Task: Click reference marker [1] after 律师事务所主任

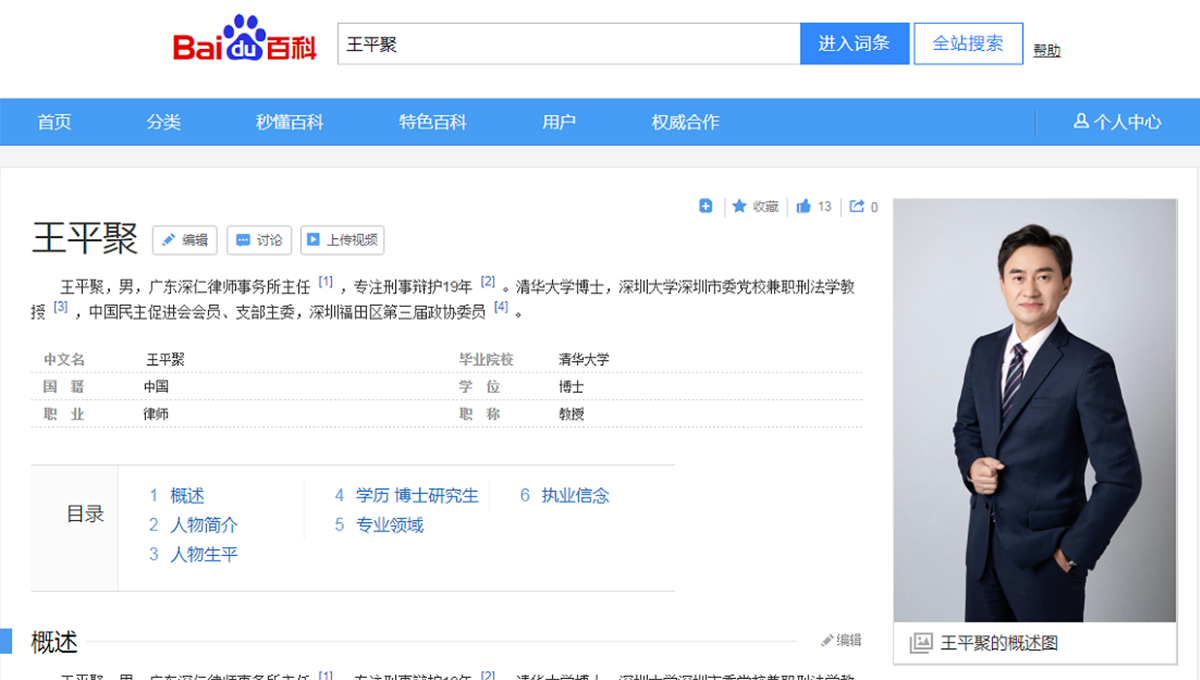Action: (325, 281)
